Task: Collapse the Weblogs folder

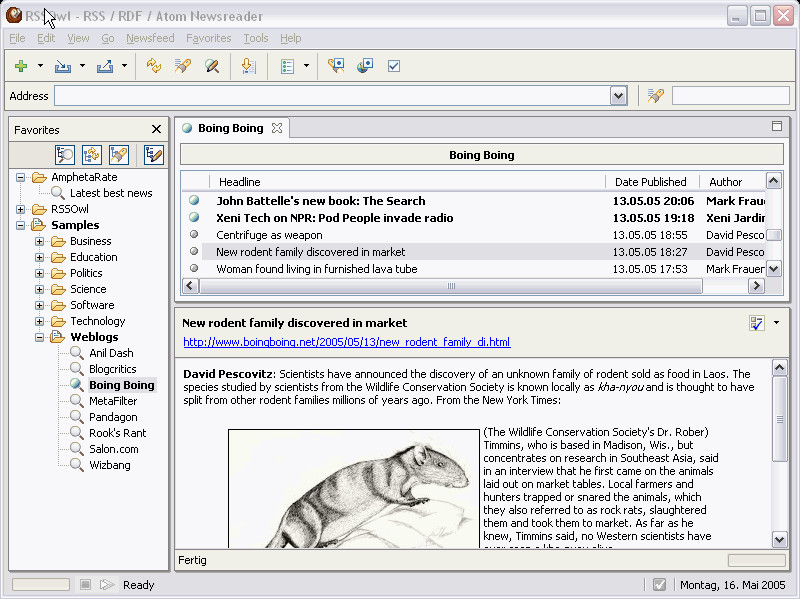Action: tap(39, 337)
